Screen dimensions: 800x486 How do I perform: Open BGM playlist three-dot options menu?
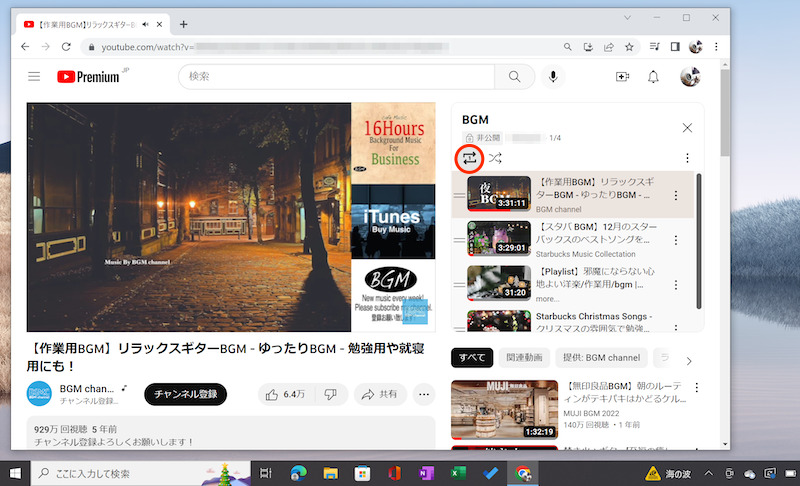pyautogui.click(x=687, y=158)
